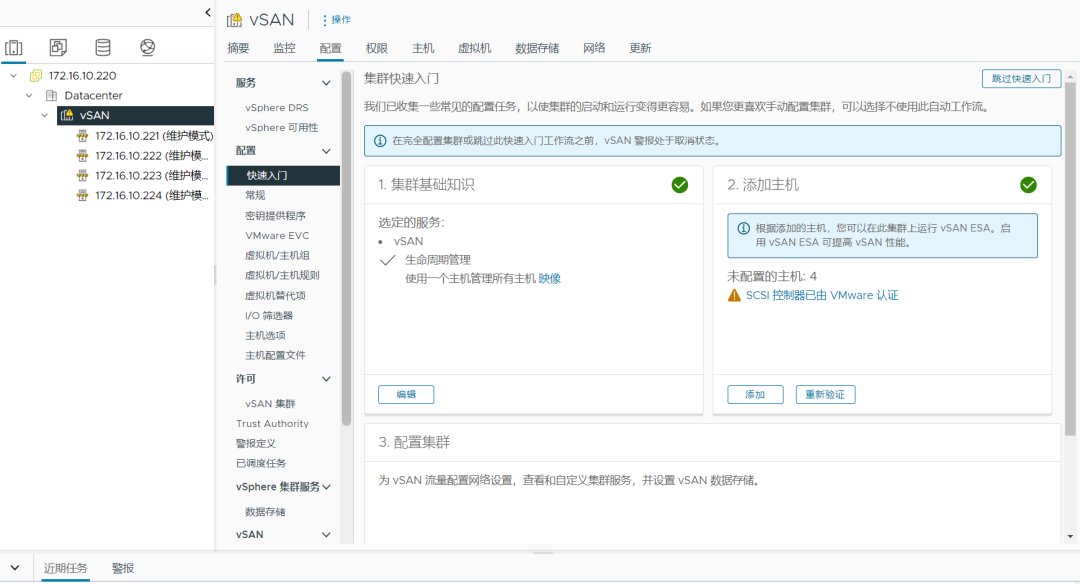Viewport: 1080px width, 584px height.
Task: Collapse the 172.16.10.220 tree node
Action: [x=13, y=76]
